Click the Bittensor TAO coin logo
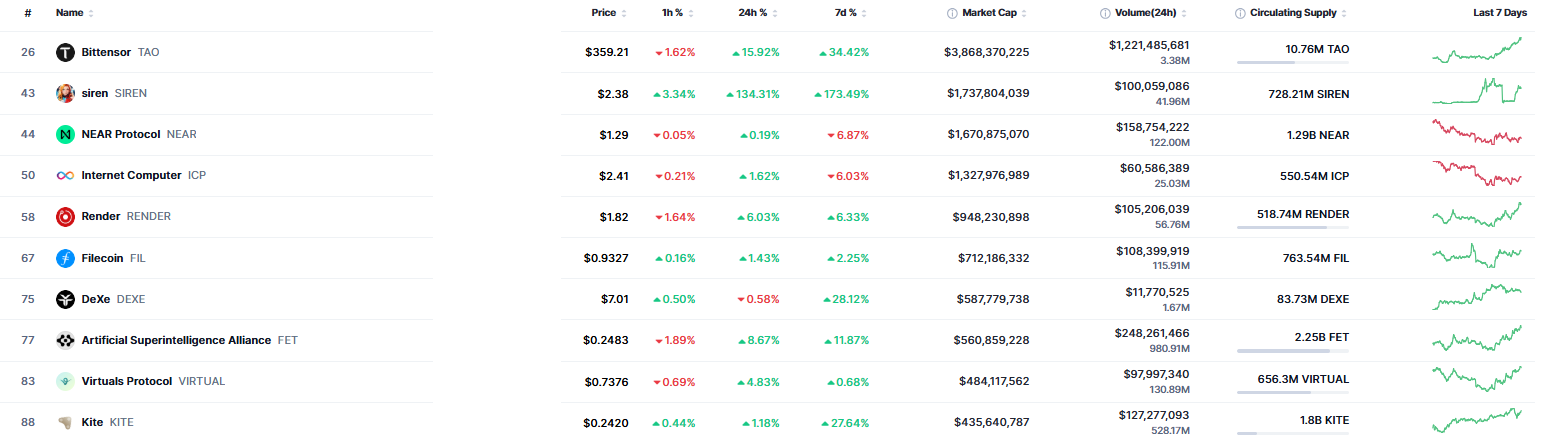 coord(65,52)
